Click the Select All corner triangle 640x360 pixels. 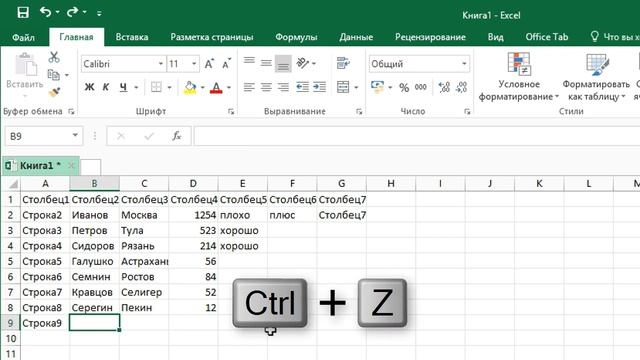pyautogui.click(x=12, y=184)
